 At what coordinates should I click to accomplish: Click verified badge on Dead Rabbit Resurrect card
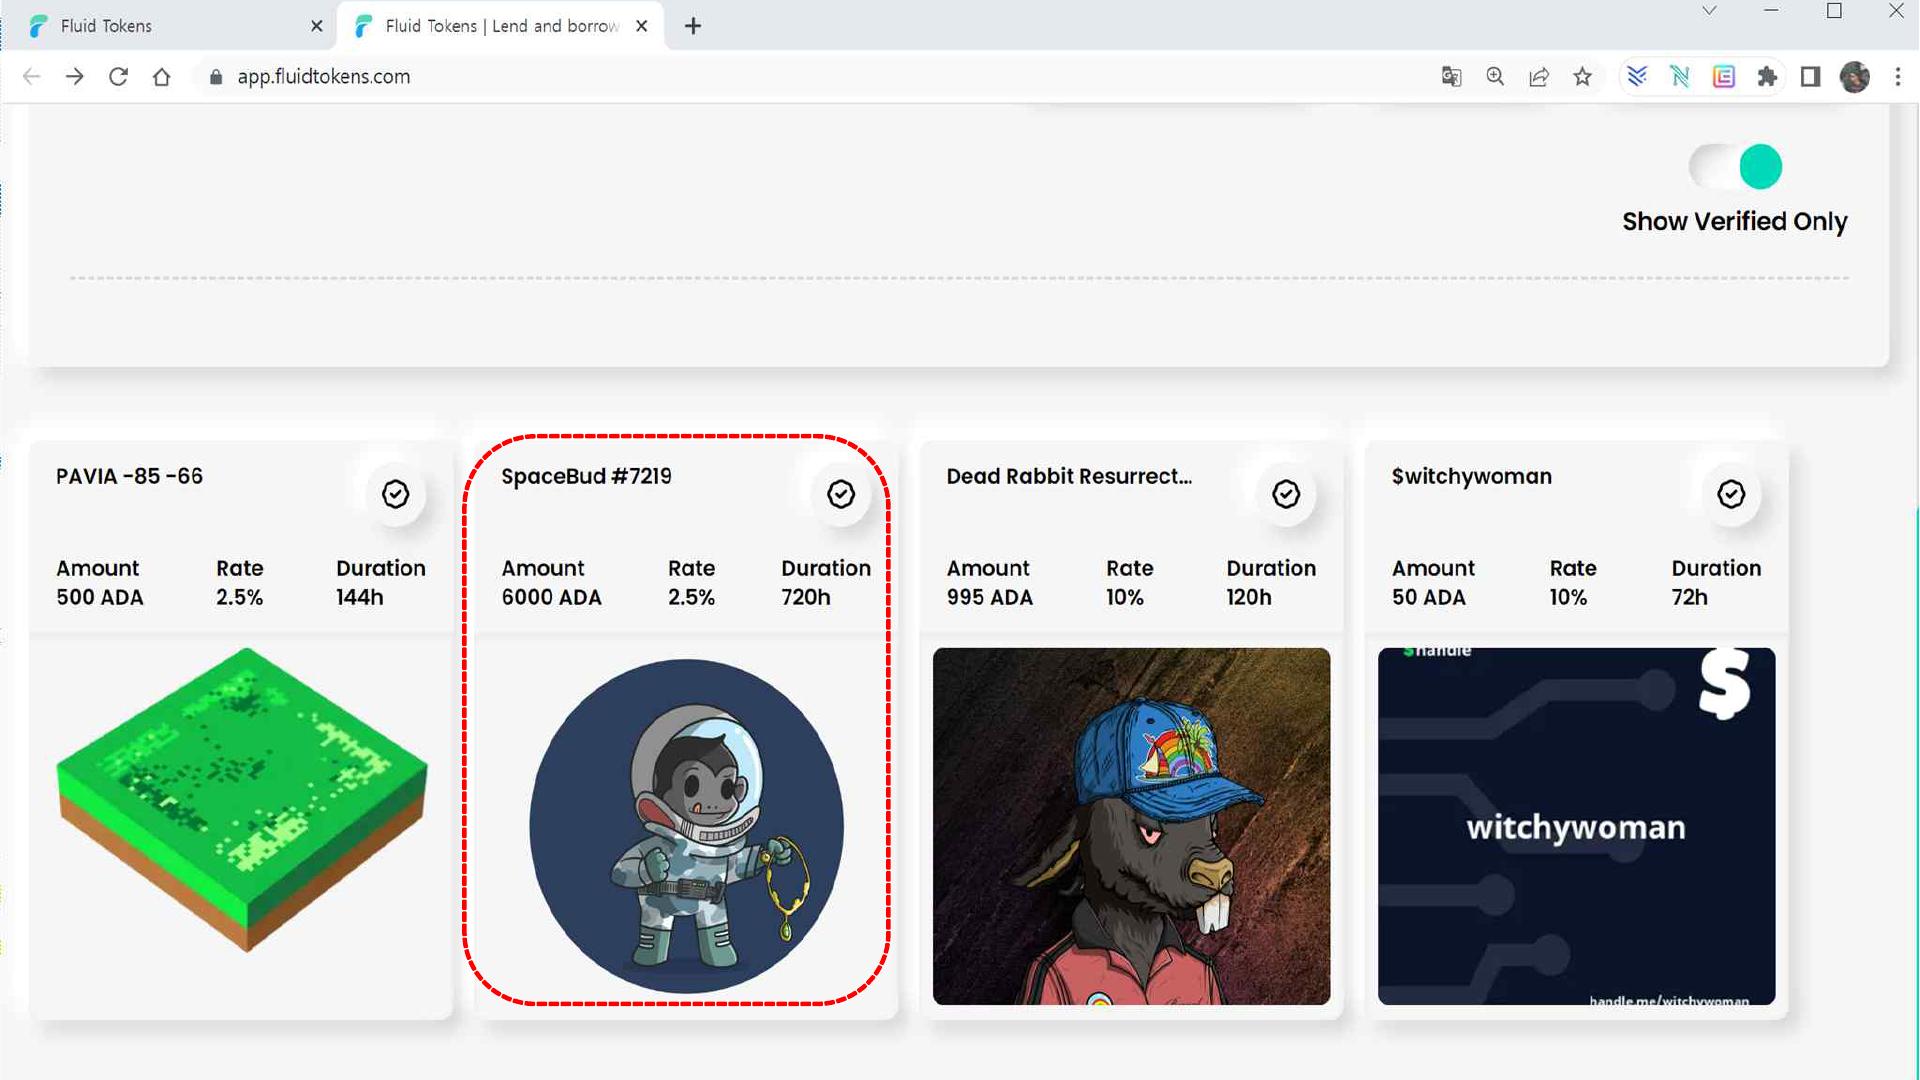pos(1286,494)
